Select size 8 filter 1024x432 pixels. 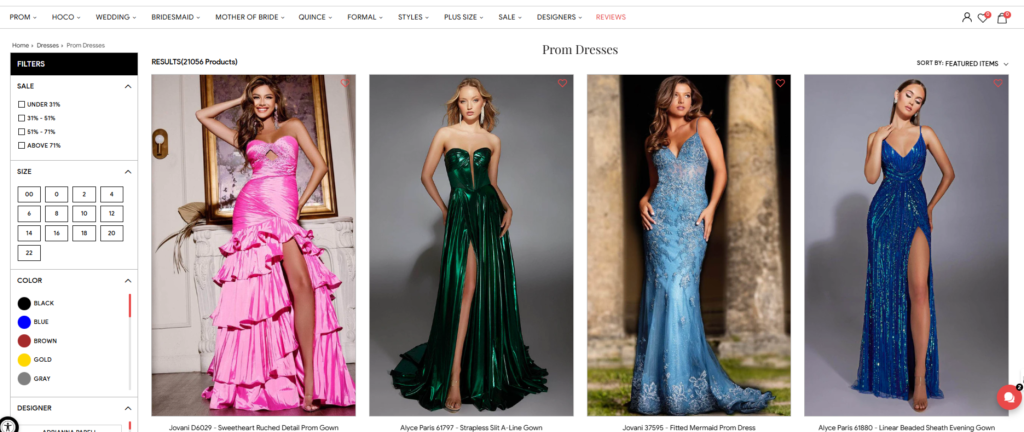[57, 214]
